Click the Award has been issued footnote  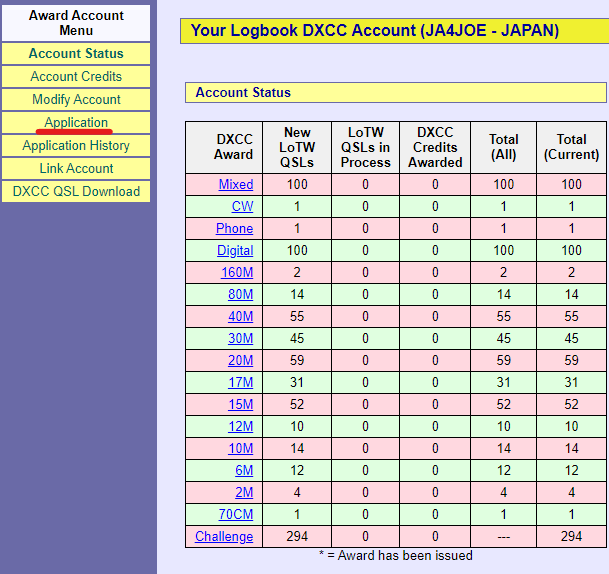396,555
